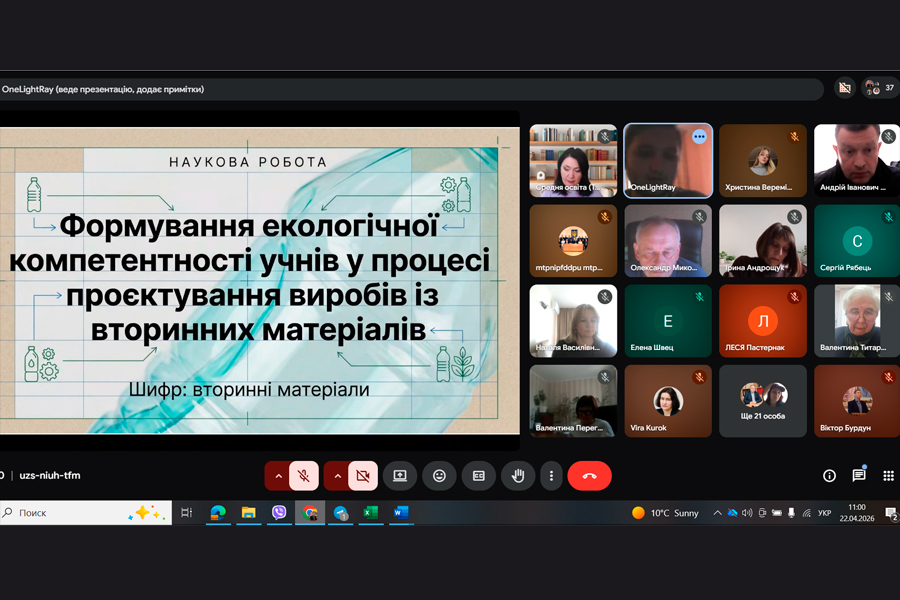Screen dimensions: 900x600
Task: Open the battery status icon
Action: coord(777,513)
